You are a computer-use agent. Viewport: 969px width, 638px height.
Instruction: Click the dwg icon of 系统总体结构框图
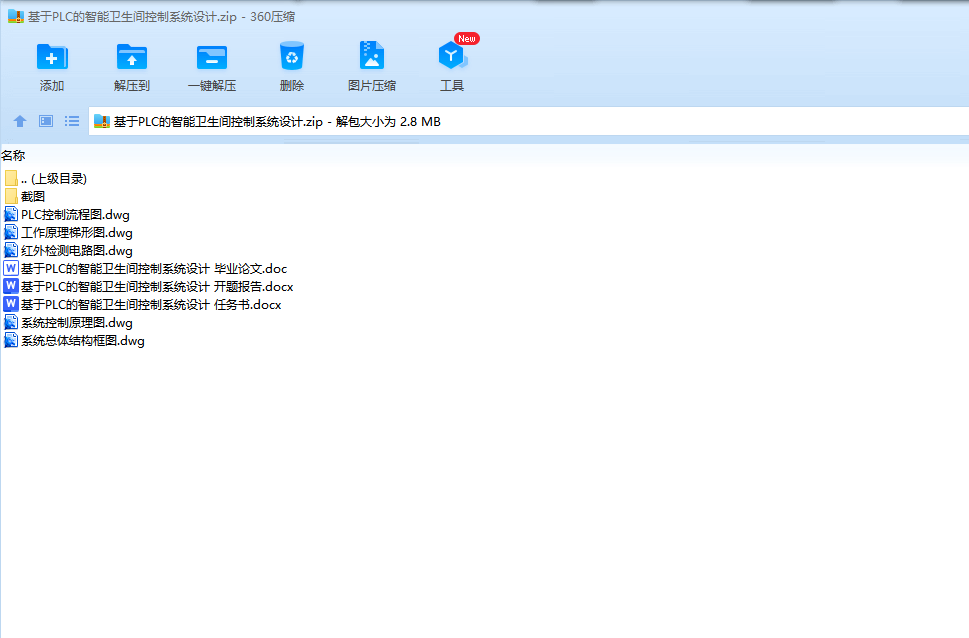pos(11,341)
